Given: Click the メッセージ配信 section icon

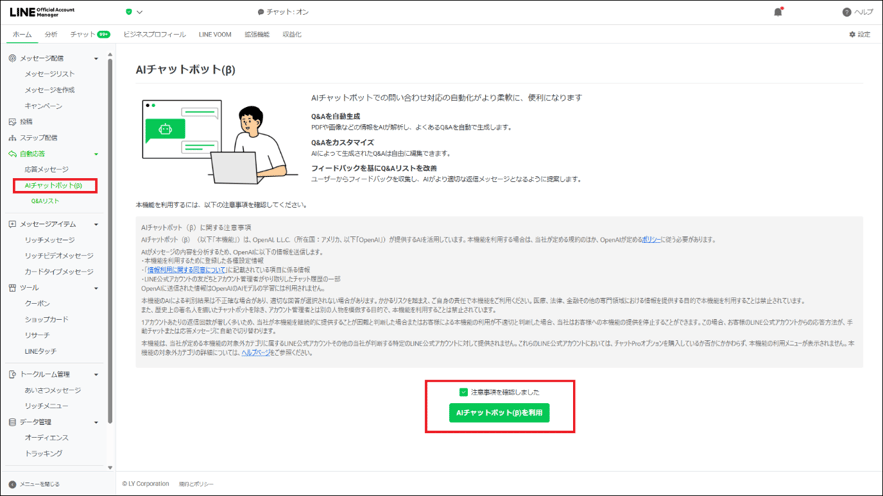Looking at the screenshot, I should 12,58.
